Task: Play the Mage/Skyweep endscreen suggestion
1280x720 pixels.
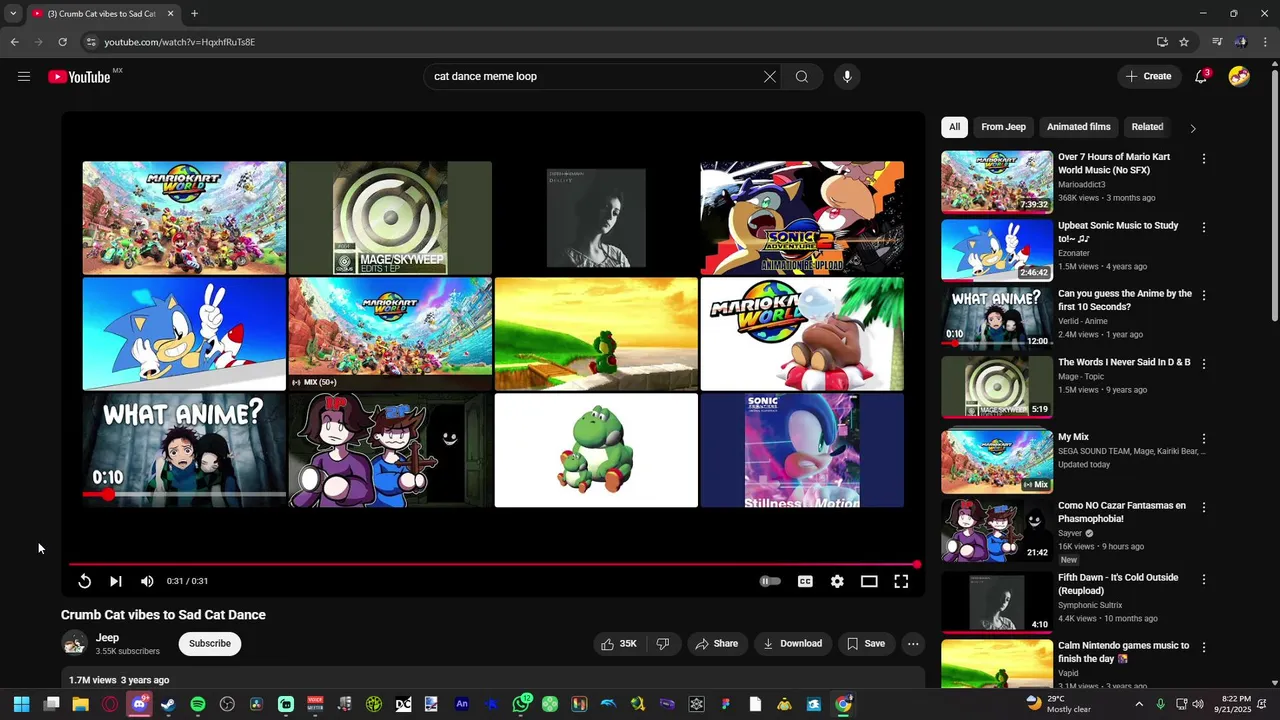Action: (390, 218)
